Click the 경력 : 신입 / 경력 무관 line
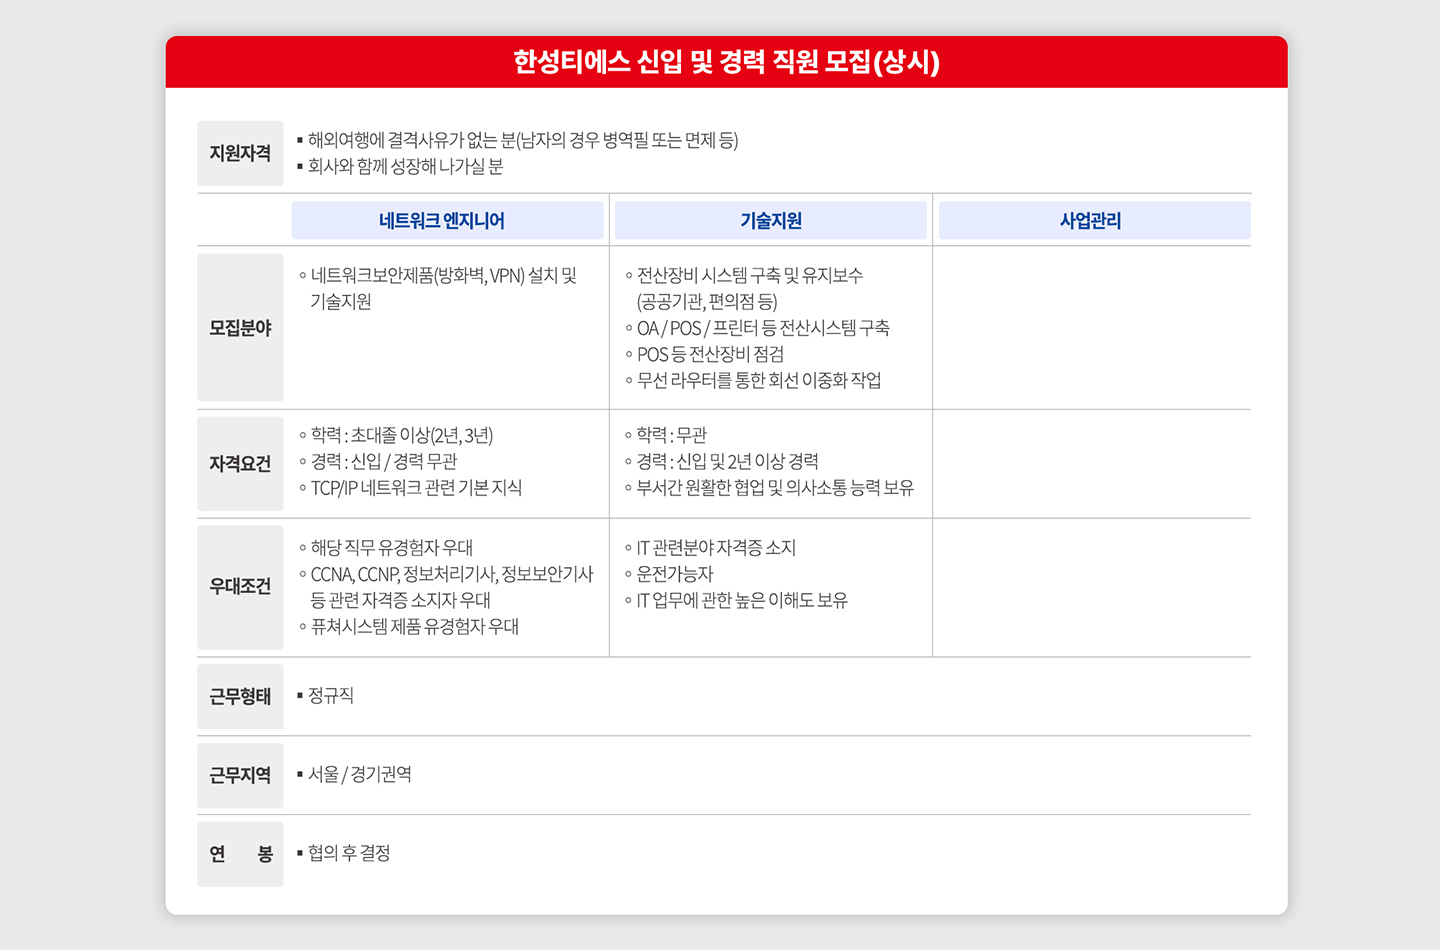This screenshot has height=950, width=1440. point(384,461)
